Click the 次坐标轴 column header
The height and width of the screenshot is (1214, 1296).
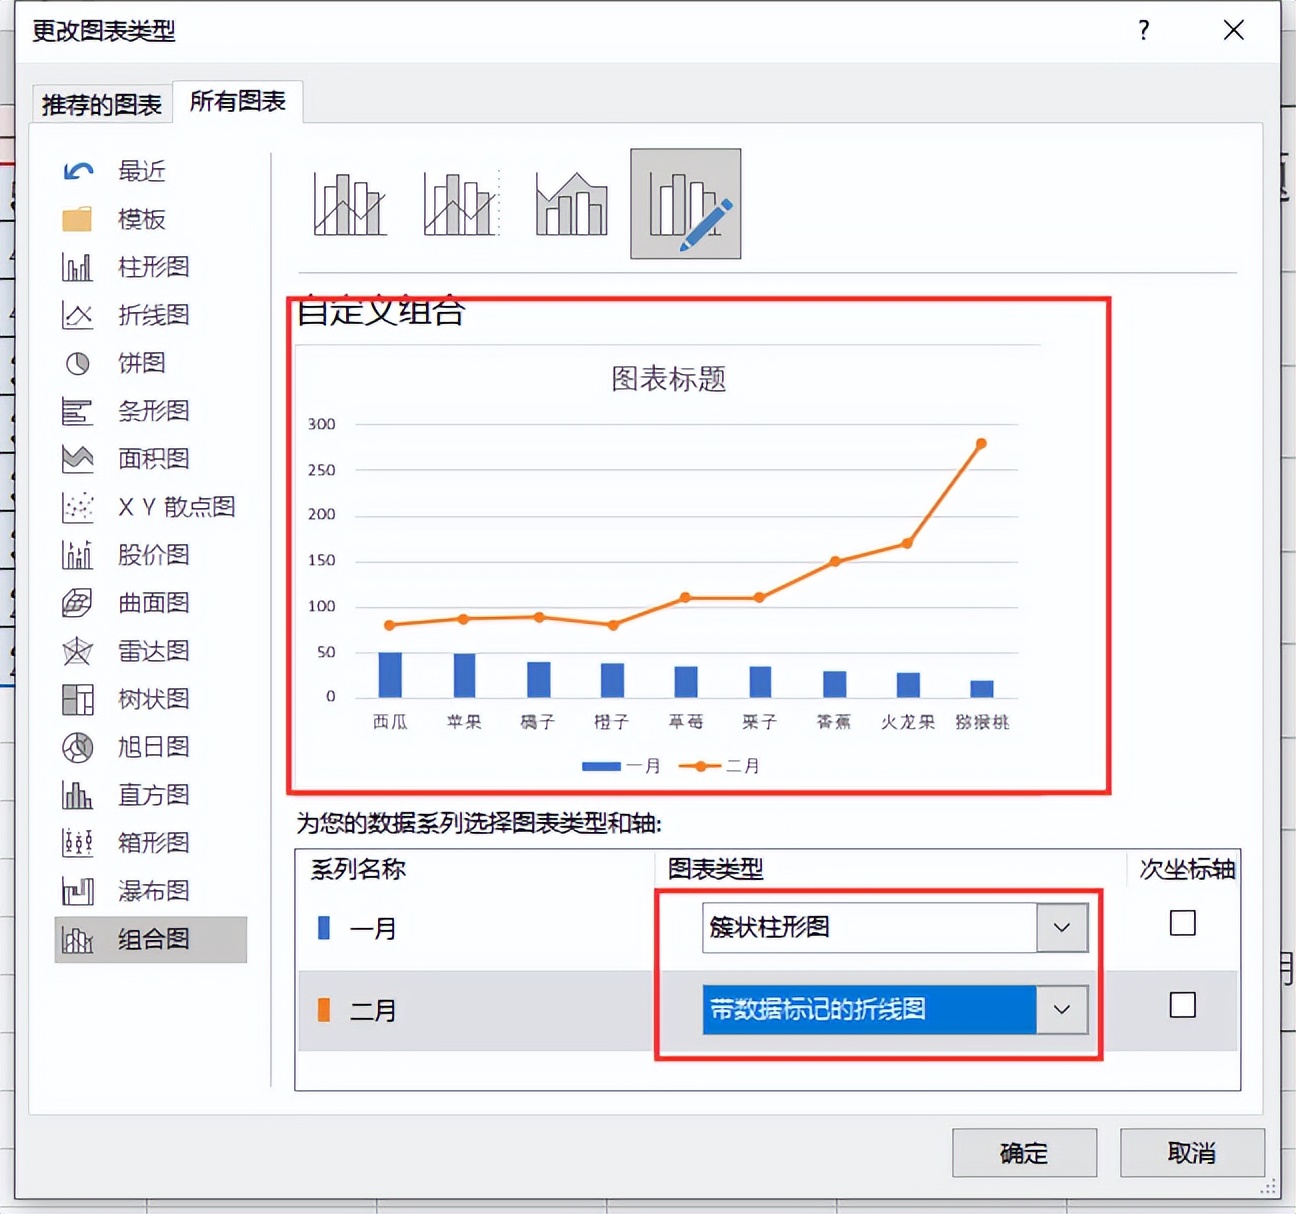(1187, 869)
